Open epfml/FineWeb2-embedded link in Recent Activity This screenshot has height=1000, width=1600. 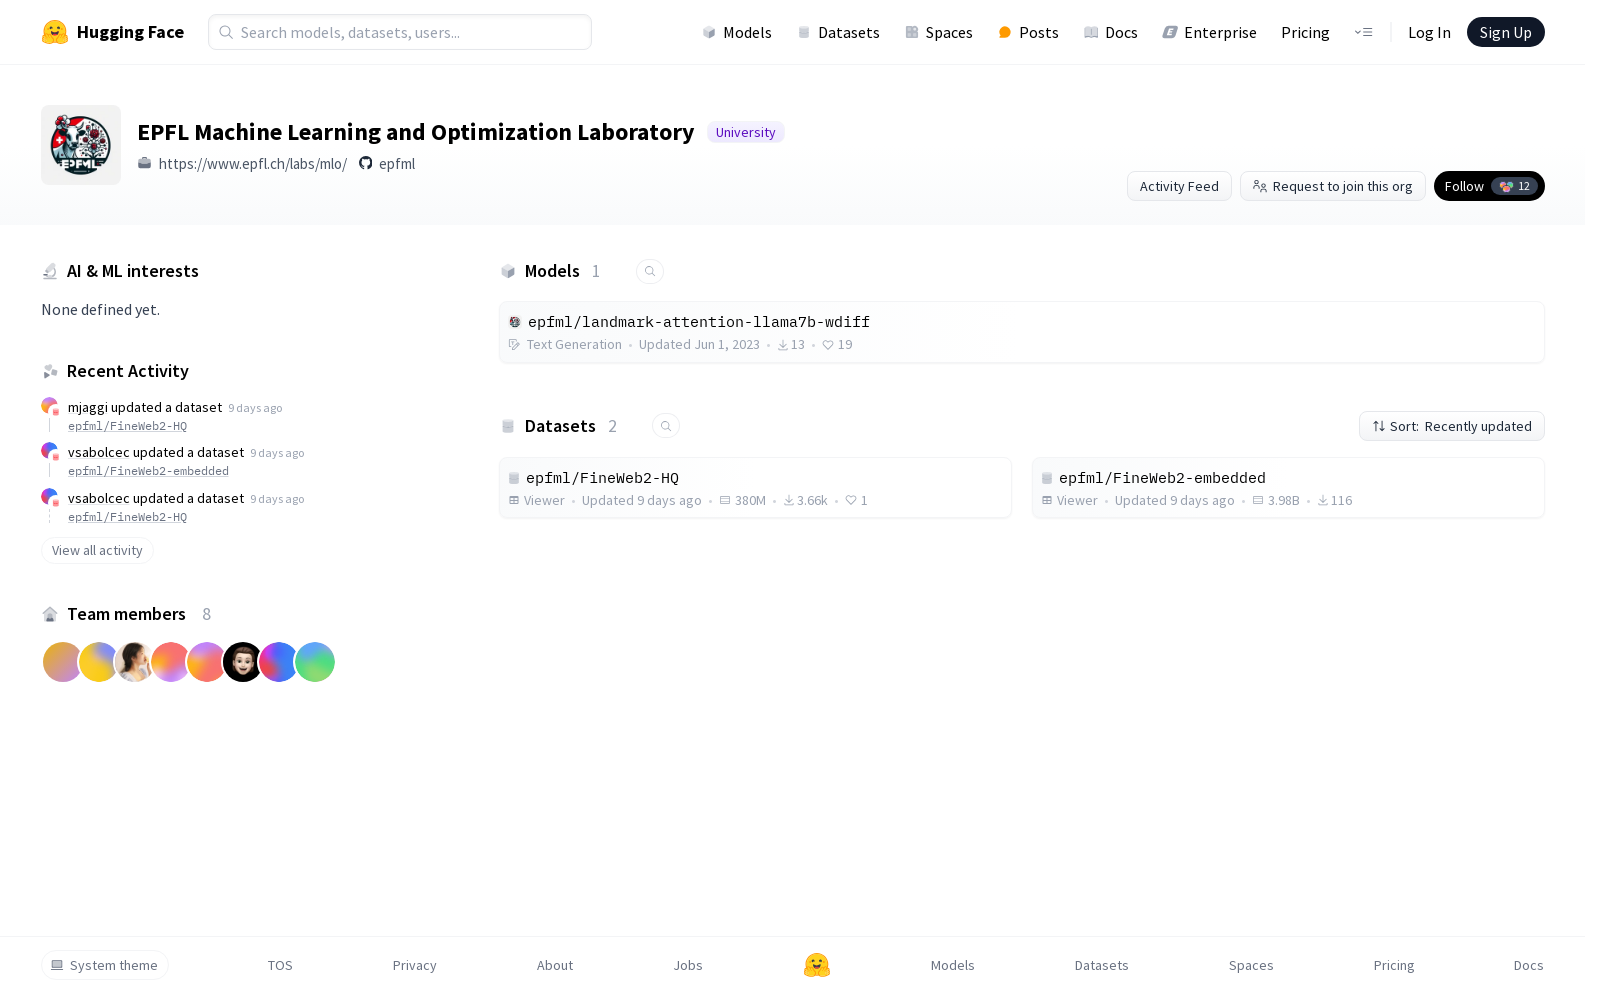pyautogui.click(x=148, y=471)
